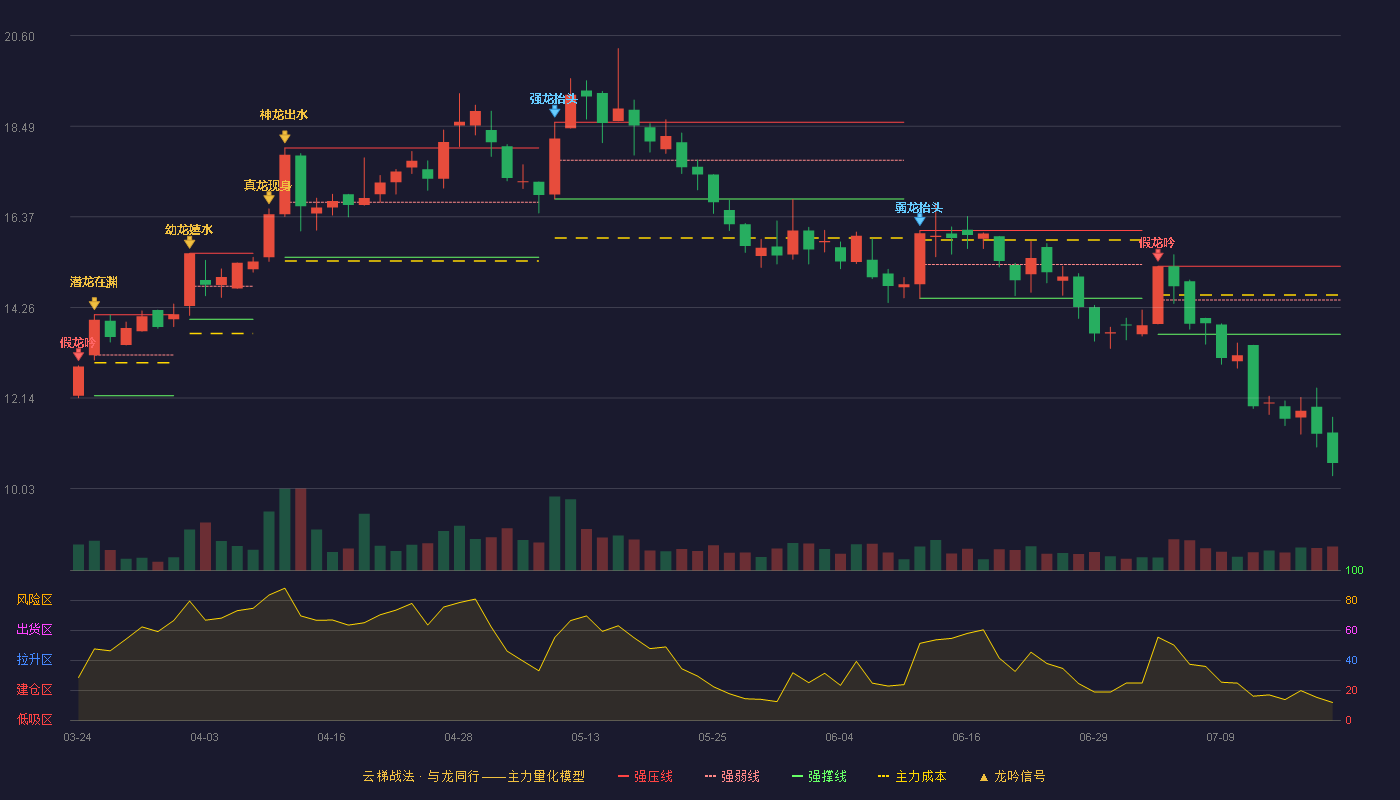The height and width of the screenshot is (800, 1400).
Task: Click the 幼龙嬉水 yellow signal arrow
Action: (x=189, y=242)
